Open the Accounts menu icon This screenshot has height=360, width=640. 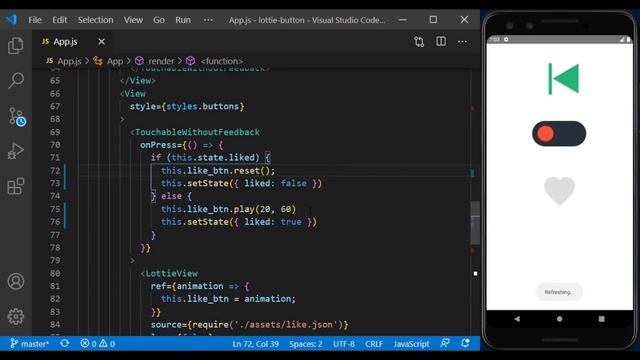16,282
